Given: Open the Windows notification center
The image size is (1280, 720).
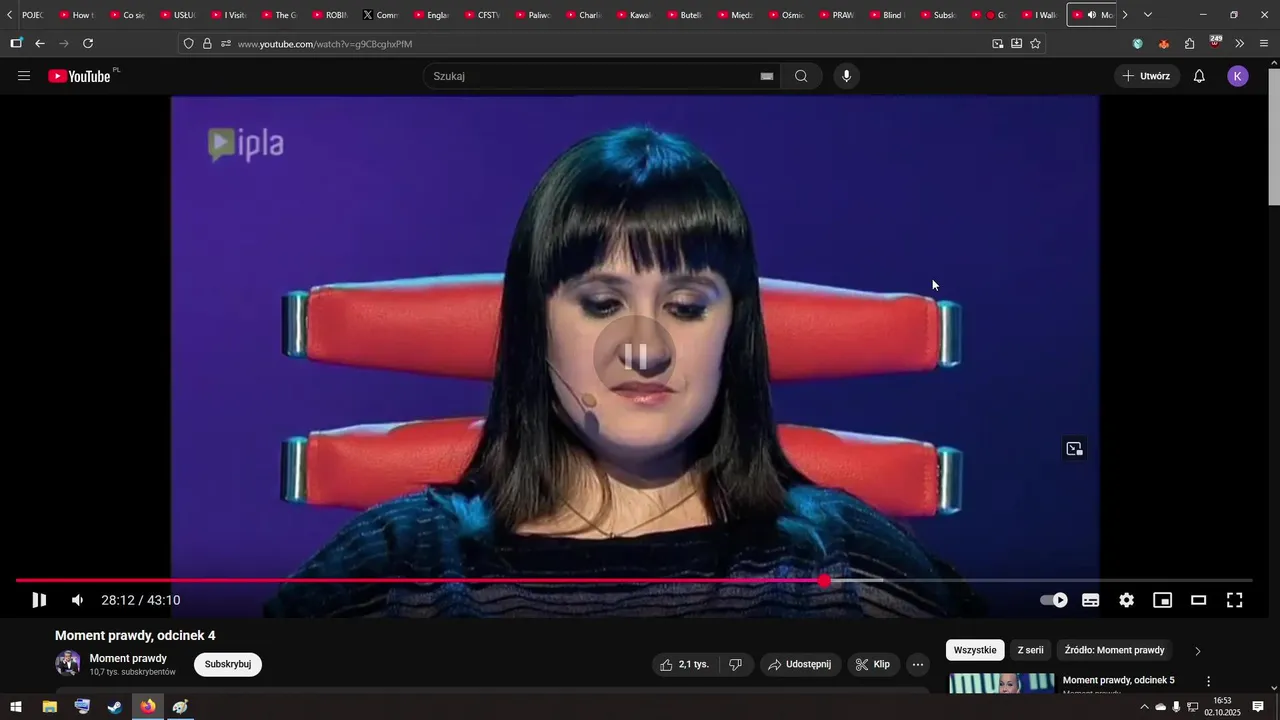Looking at the screenshot, I should pos(1258,707).
